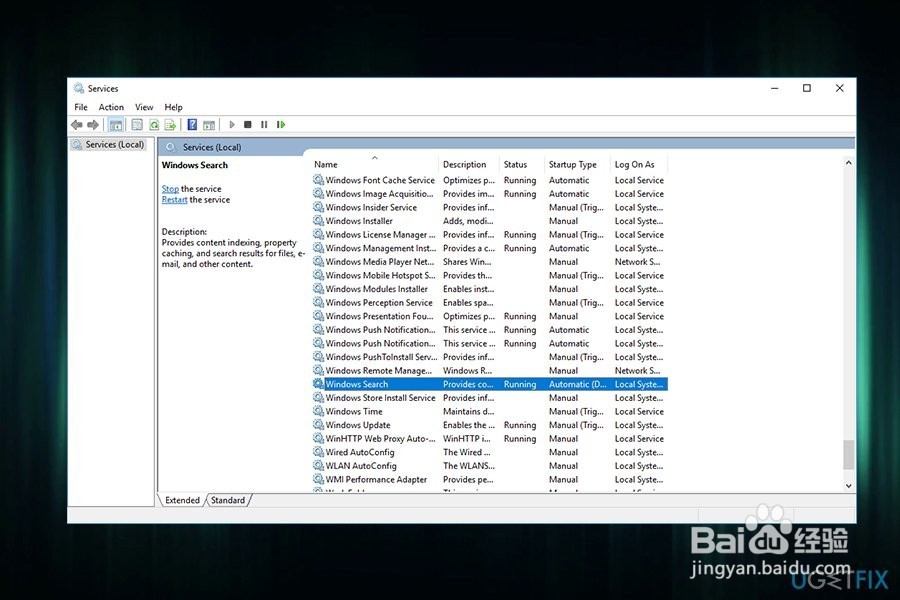Select WinHTTP Web Proxy Auto-Discovery name

click(x=381, y=438)
